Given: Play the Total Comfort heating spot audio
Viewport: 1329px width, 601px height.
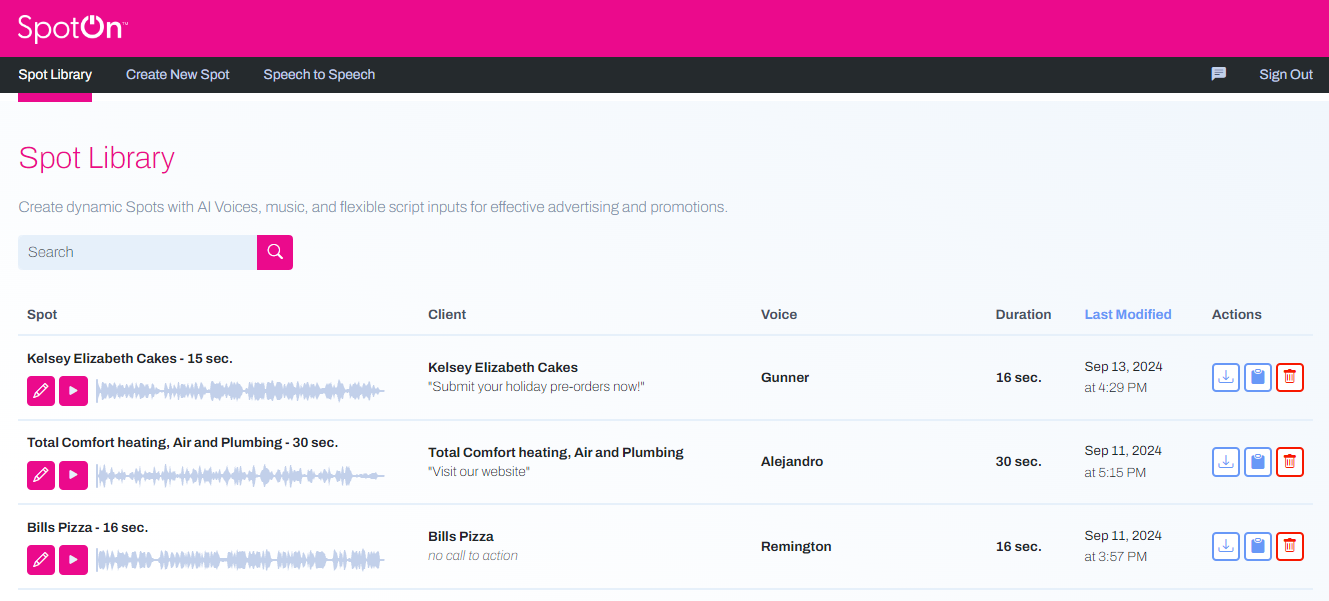Looking at the screenshot, I should pyautogui.click(x=73, y=475).
